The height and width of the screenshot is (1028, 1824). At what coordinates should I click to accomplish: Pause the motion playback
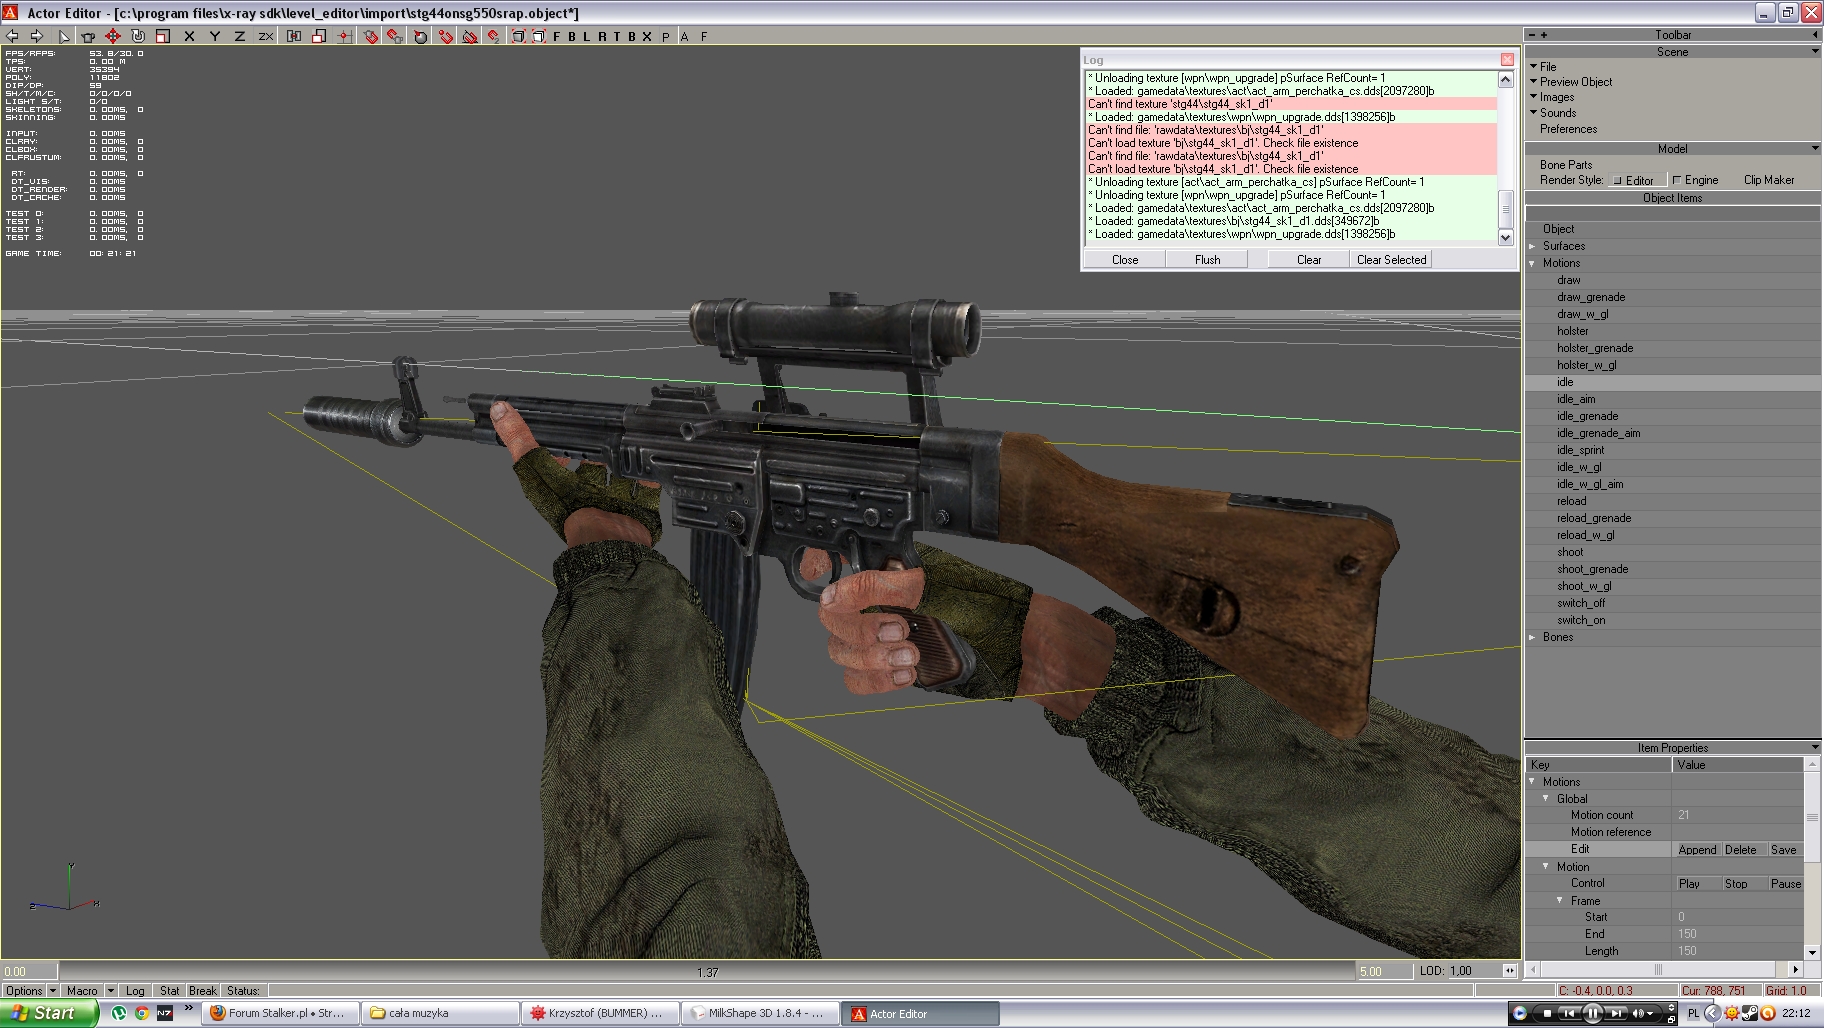tap(1785, 884)
